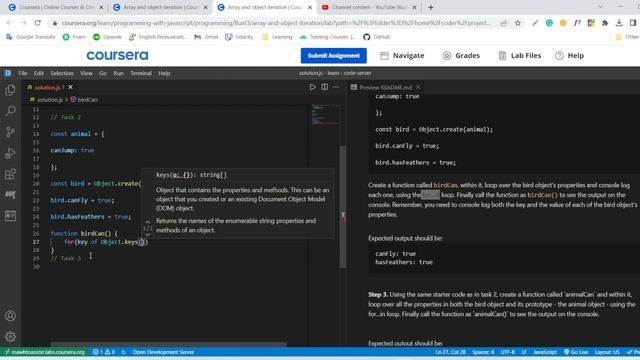Screen dimensions: 640x360
Task: Click the Submit Assignment button
Action: [333, 56]
